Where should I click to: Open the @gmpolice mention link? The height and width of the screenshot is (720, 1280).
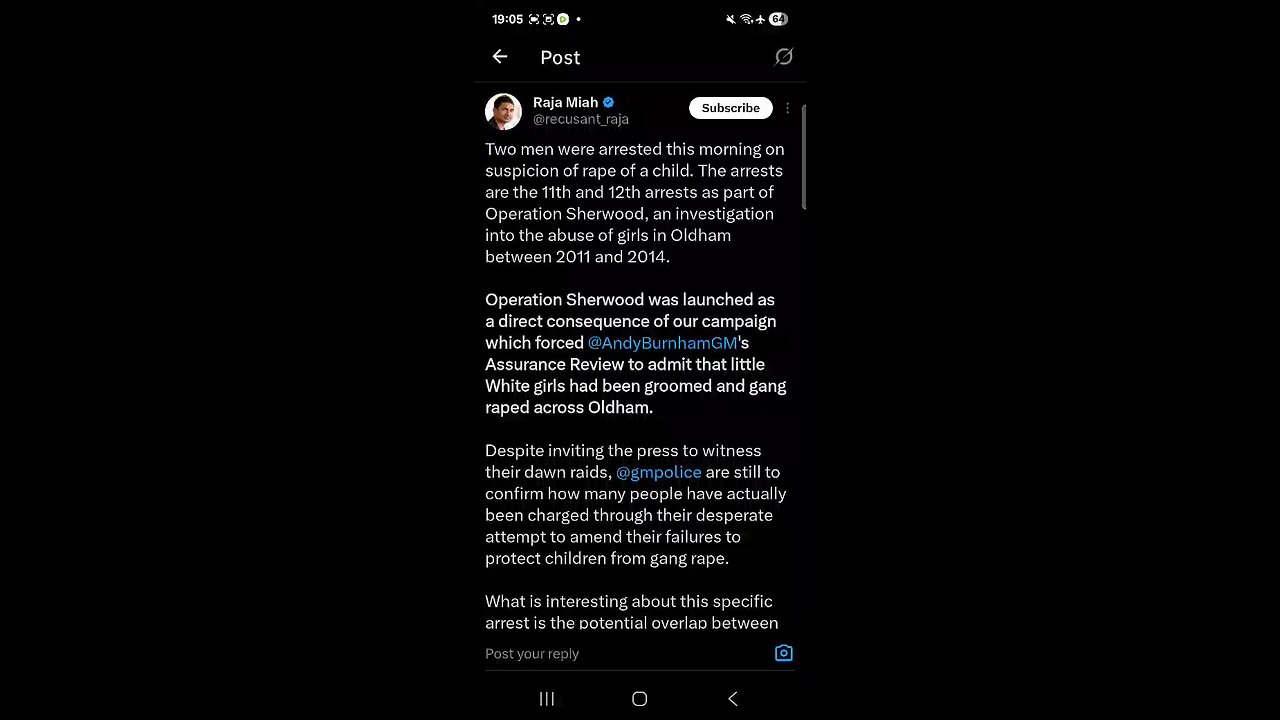point(659,472)
